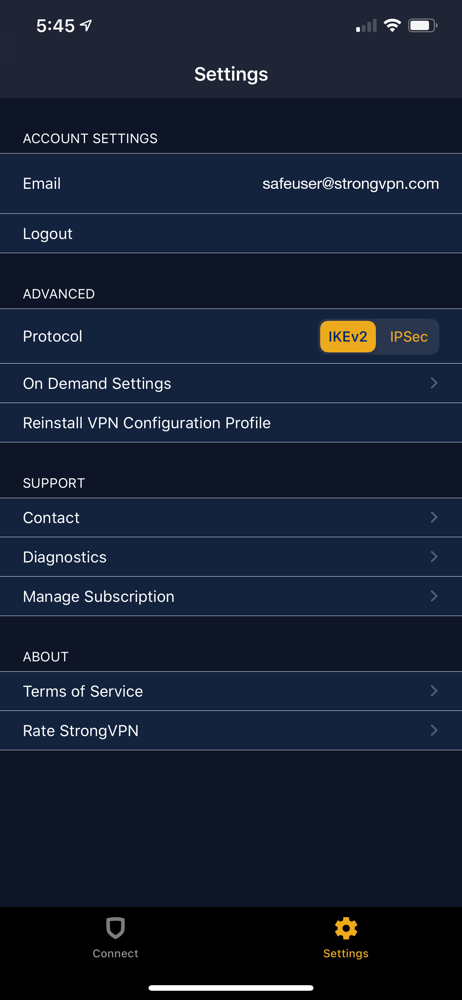Screen dimensions: 462x1000
Task: Open the Contact chevron arrow
Action: click(434, 517)
